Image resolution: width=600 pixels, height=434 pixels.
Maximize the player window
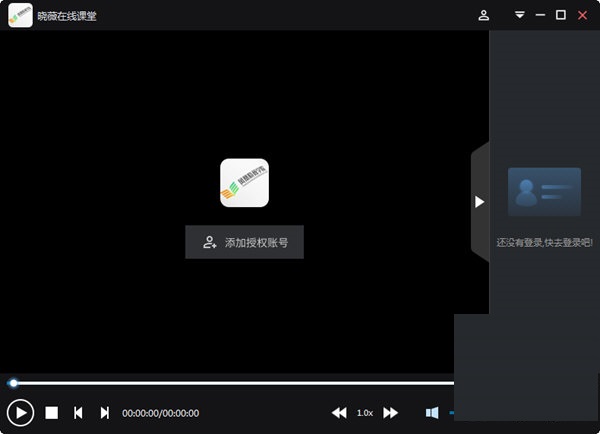click(x=561, y=15)
